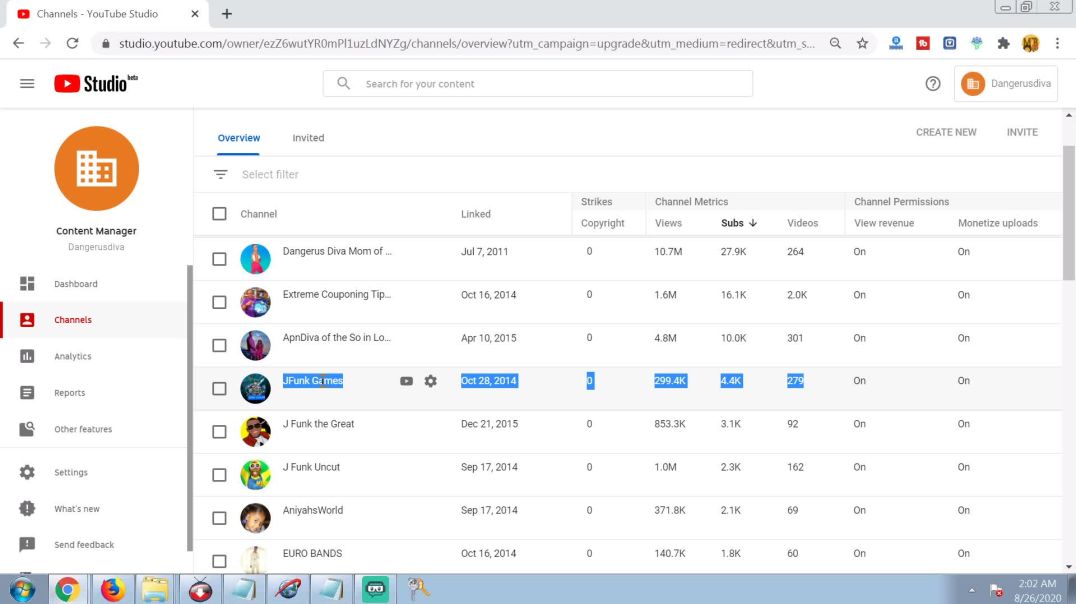This screenshot has height=604, width=1076.
Task: Launch Firefox from the taskbar
Action: click(x=112, y=589)
